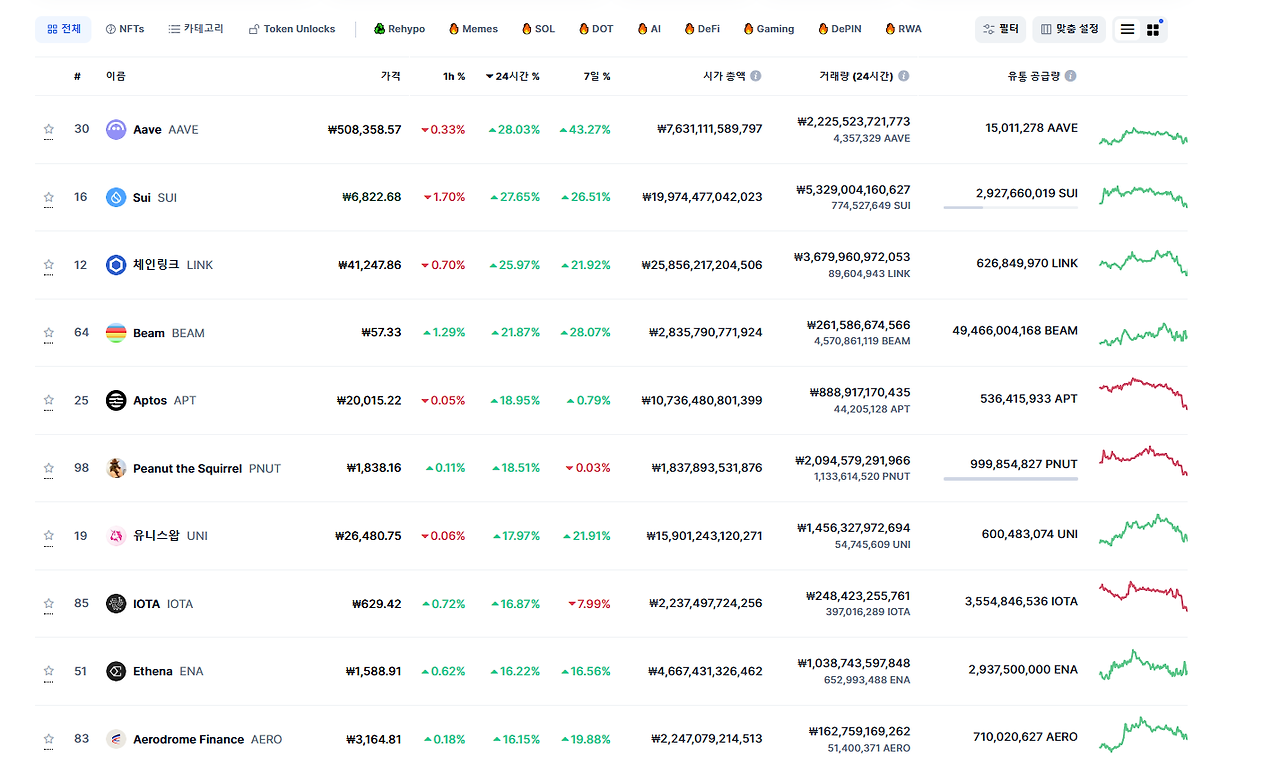Open Aerodrome Finance AERO link

pos(208,739)
